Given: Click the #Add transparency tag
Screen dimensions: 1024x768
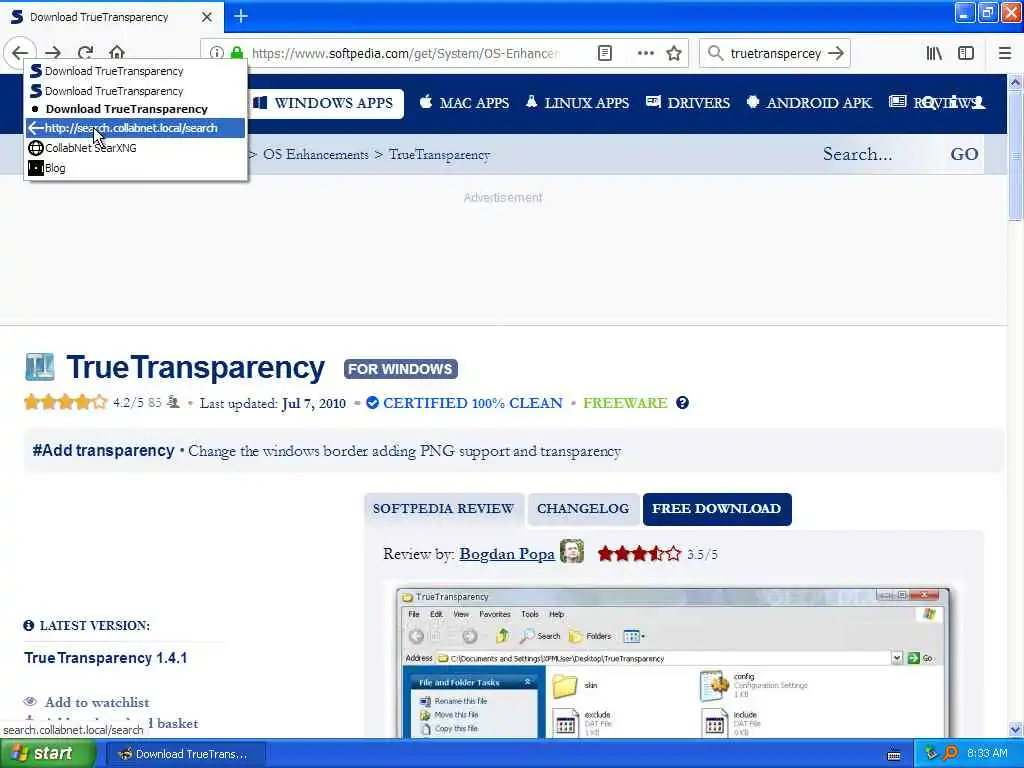Looking at the screenshot, I should click(x=103, y=451).
